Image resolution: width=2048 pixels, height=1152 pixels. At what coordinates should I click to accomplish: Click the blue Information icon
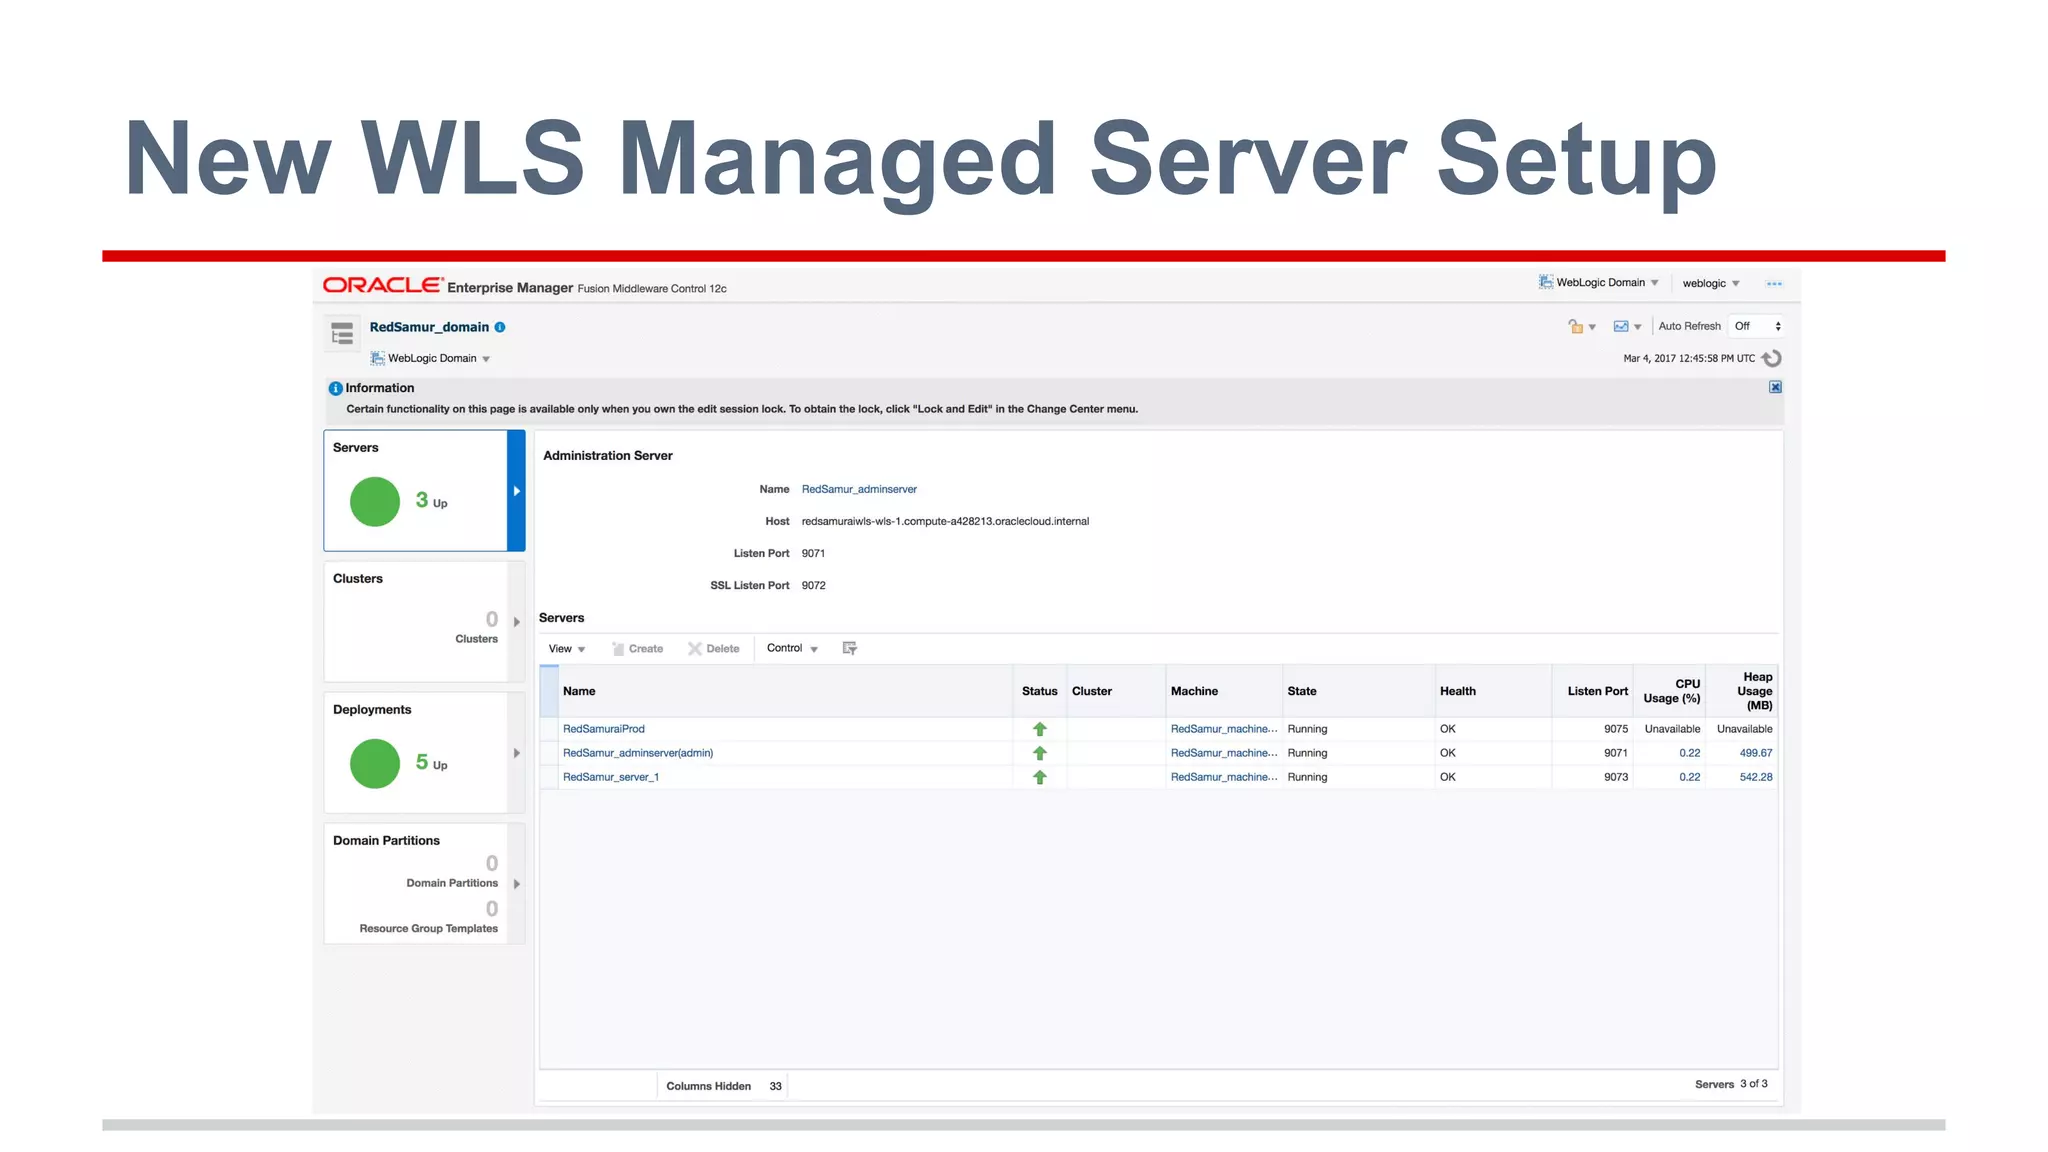336,388
